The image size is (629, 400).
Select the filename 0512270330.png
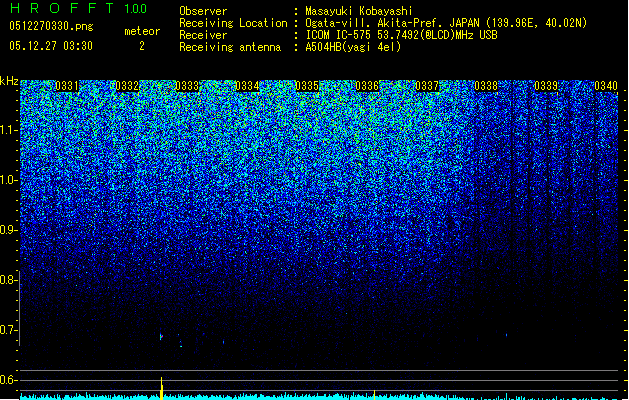coord(51,27)
